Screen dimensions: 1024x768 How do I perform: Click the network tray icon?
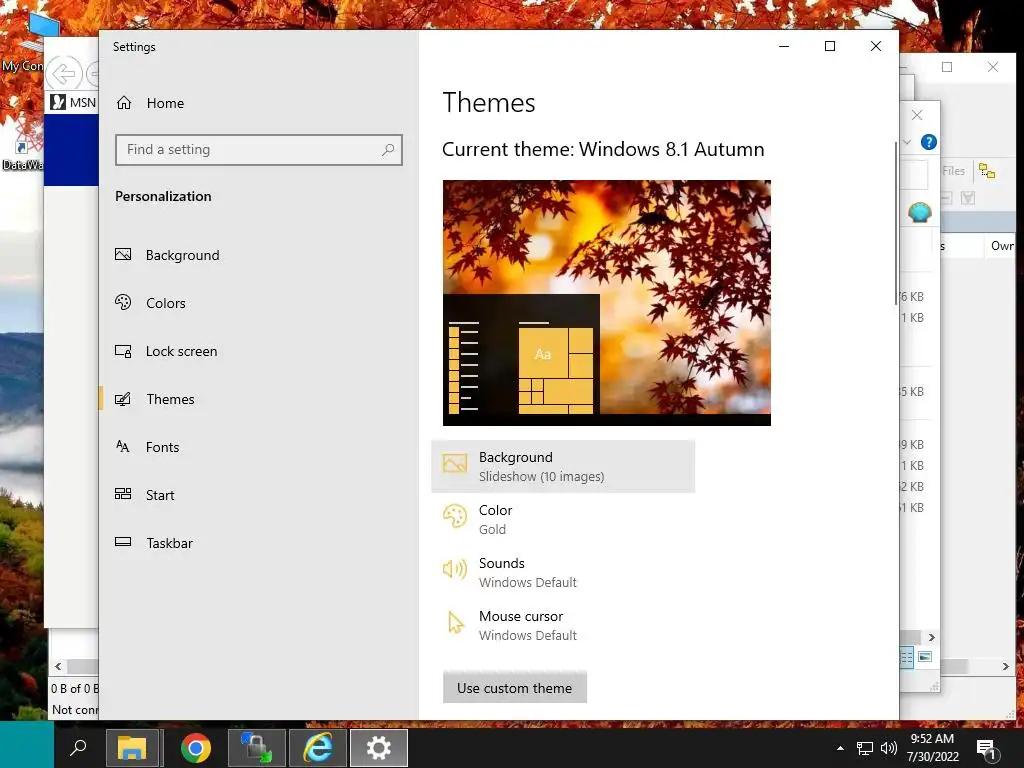click(x=865, y=748)
